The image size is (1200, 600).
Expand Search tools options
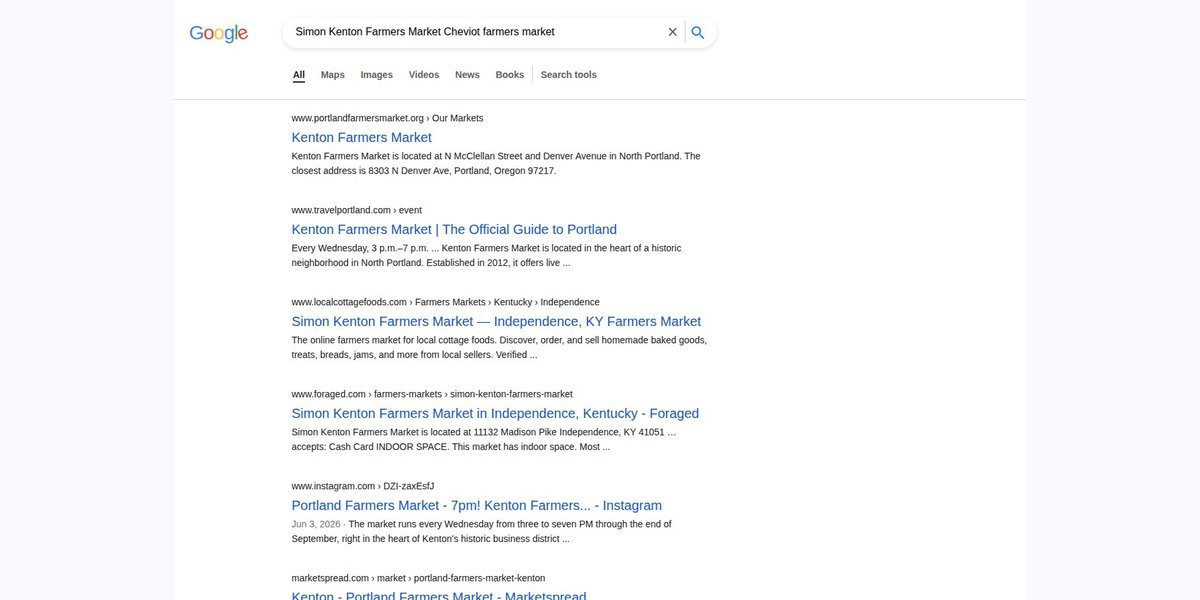(569, 75)
